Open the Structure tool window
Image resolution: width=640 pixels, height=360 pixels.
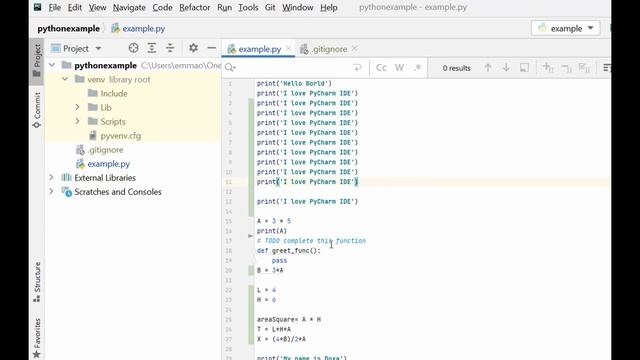37,282
